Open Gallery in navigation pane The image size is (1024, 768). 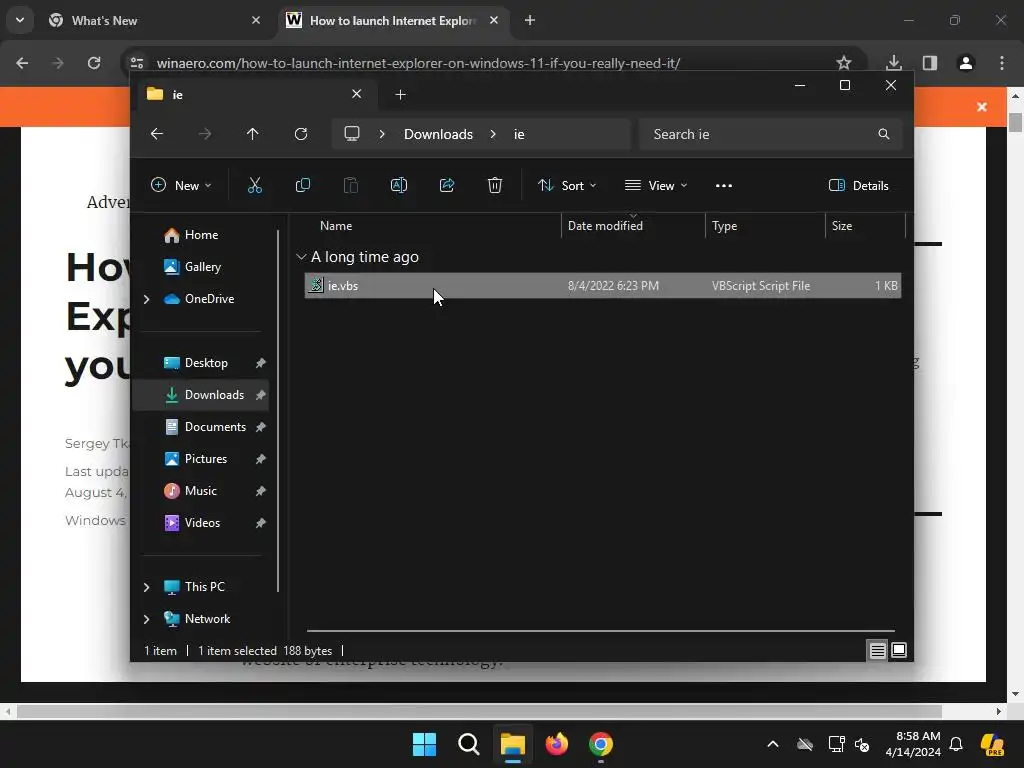click(x=201, y=267)
